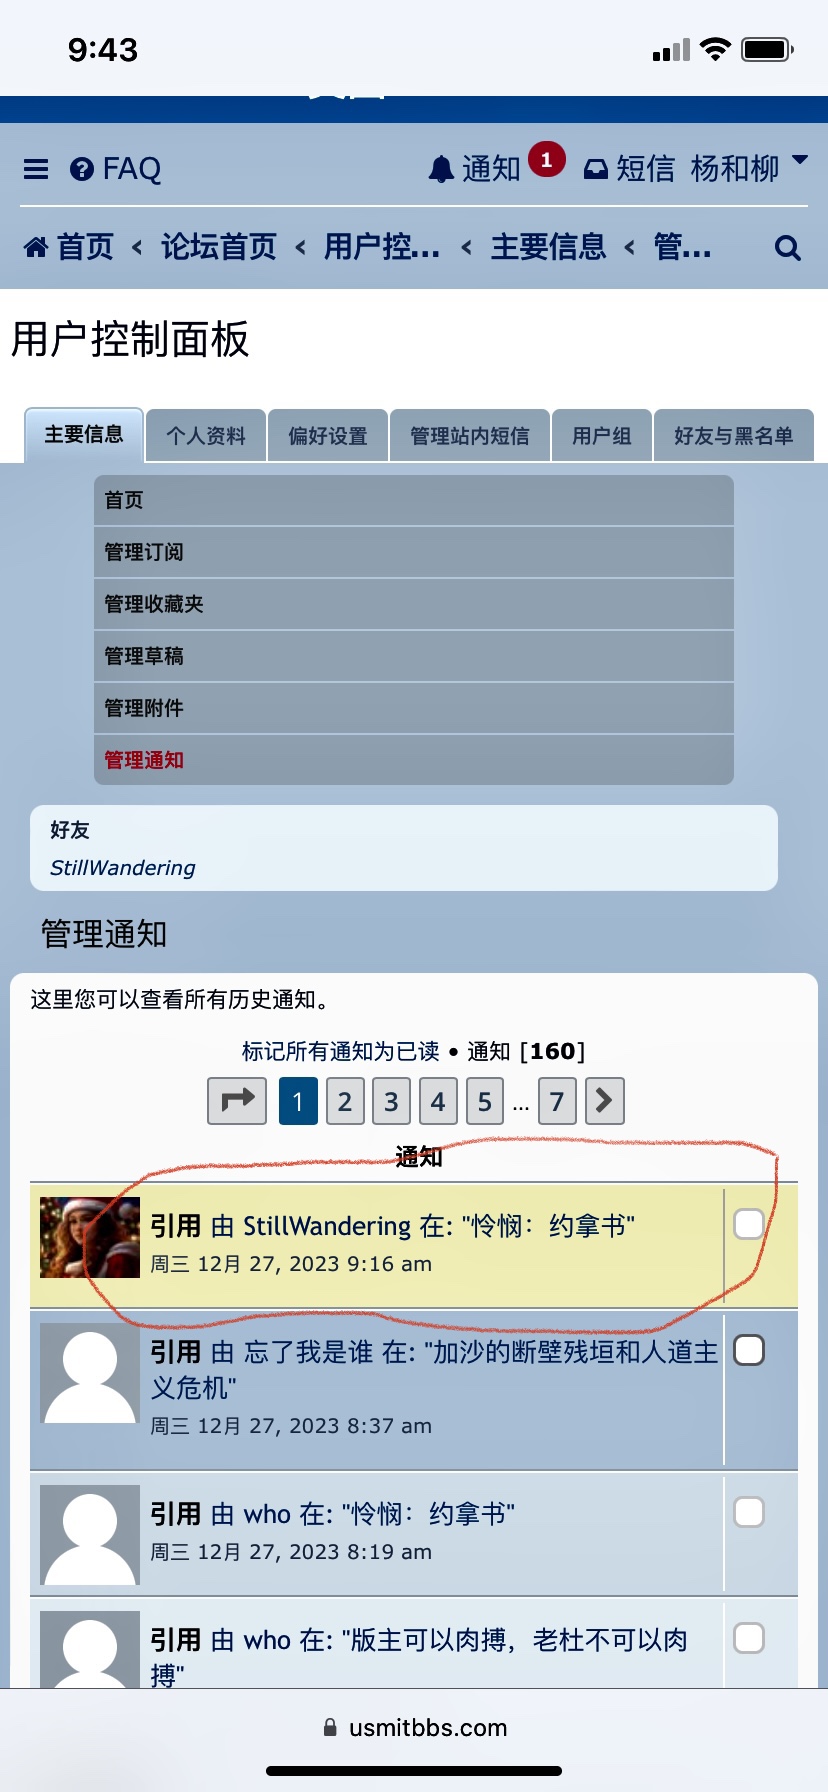The image size is (828, 1792).
Task: Open the hamburger menu icon
Action: pos(36,169)
